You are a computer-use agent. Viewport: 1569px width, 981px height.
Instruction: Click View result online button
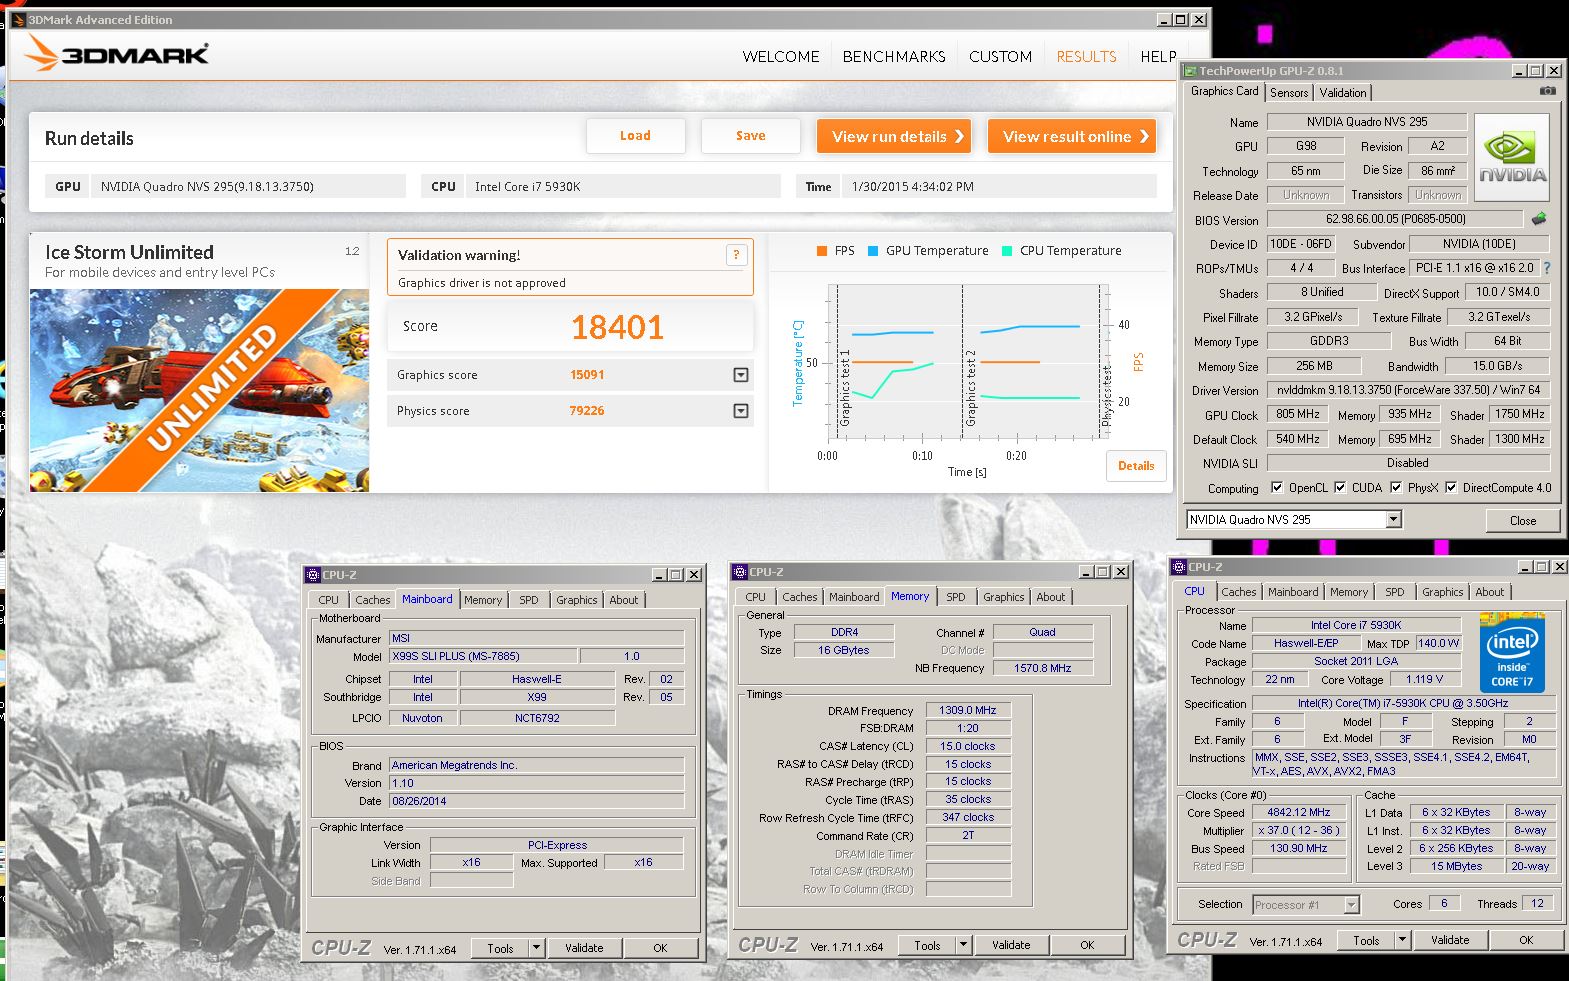[x=1072, y=136]
